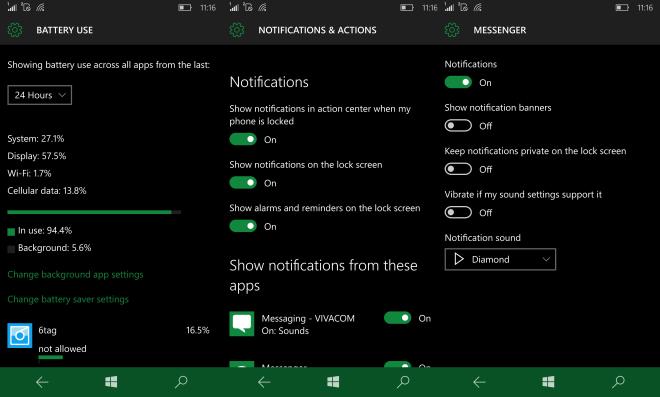Viewport: 660px width, 397px height.
Task: Open the 6tag app icon
Action: coord(20,336)
